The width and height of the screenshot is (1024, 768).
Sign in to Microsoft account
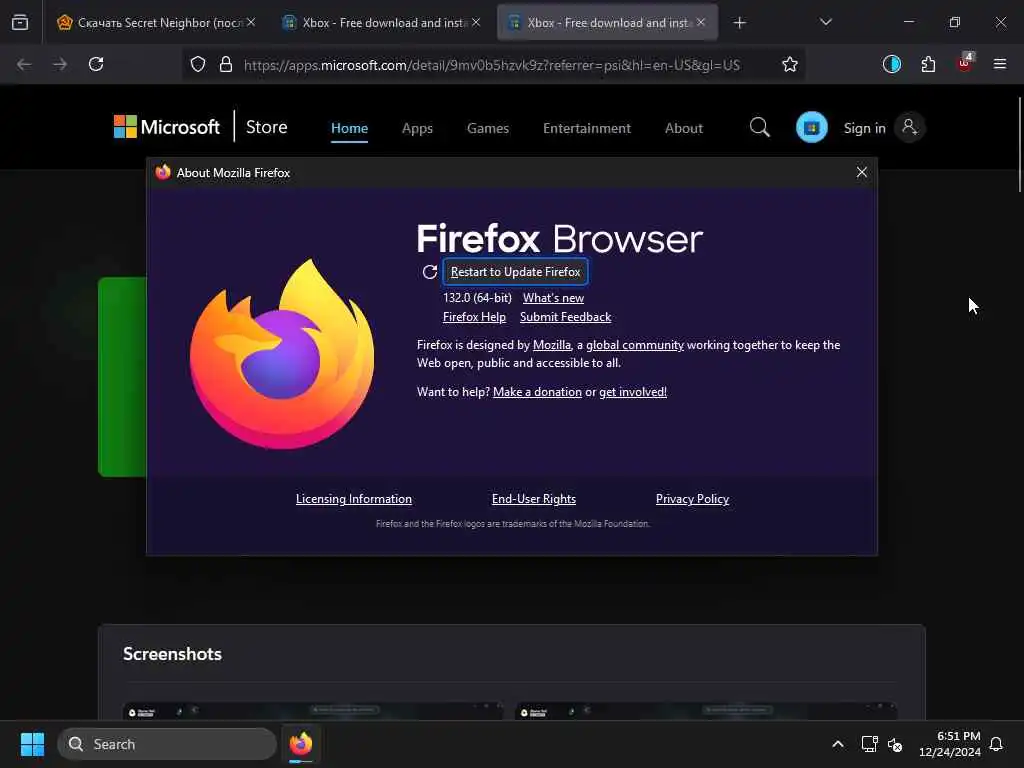pos(865,128)
